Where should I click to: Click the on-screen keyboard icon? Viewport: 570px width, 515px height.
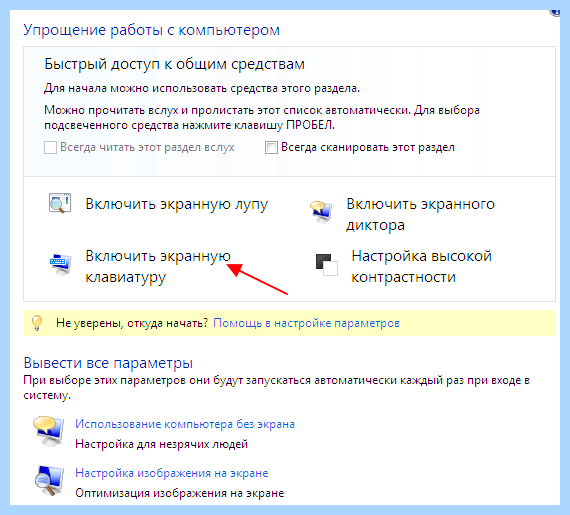coord(60,264)
